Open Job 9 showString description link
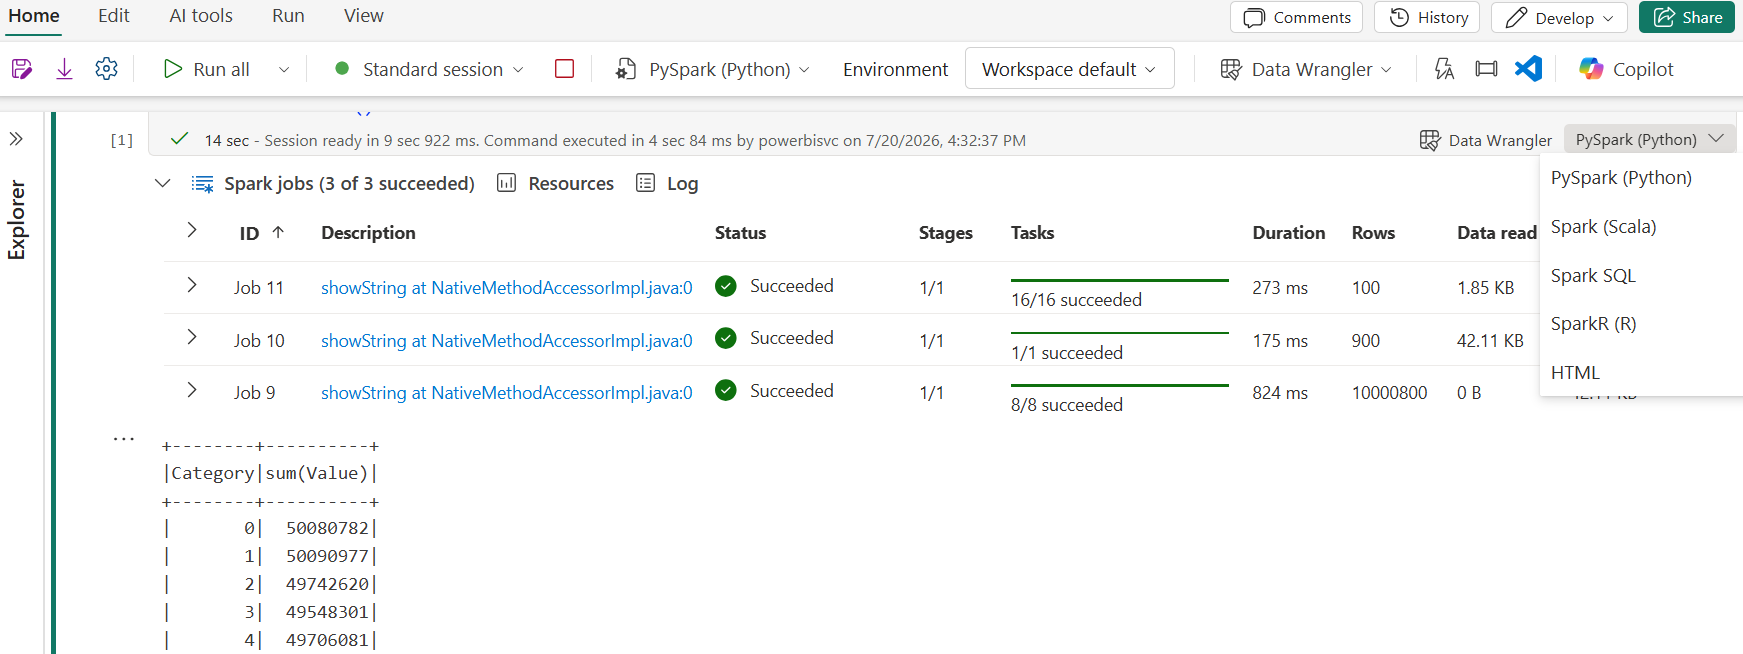Image resolution: width=1743 pixels, height=654 pixels. point(507,393)
